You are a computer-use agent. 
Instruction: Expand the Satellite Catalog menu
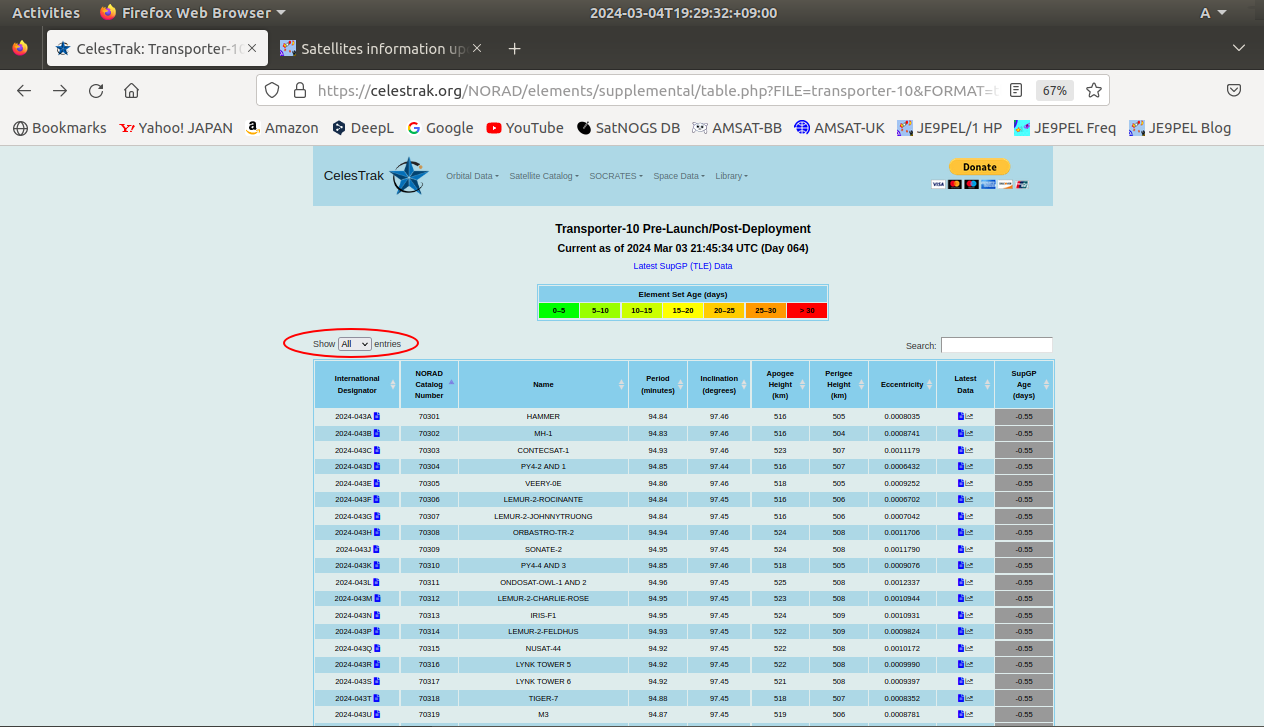click(x=545, y=176)
